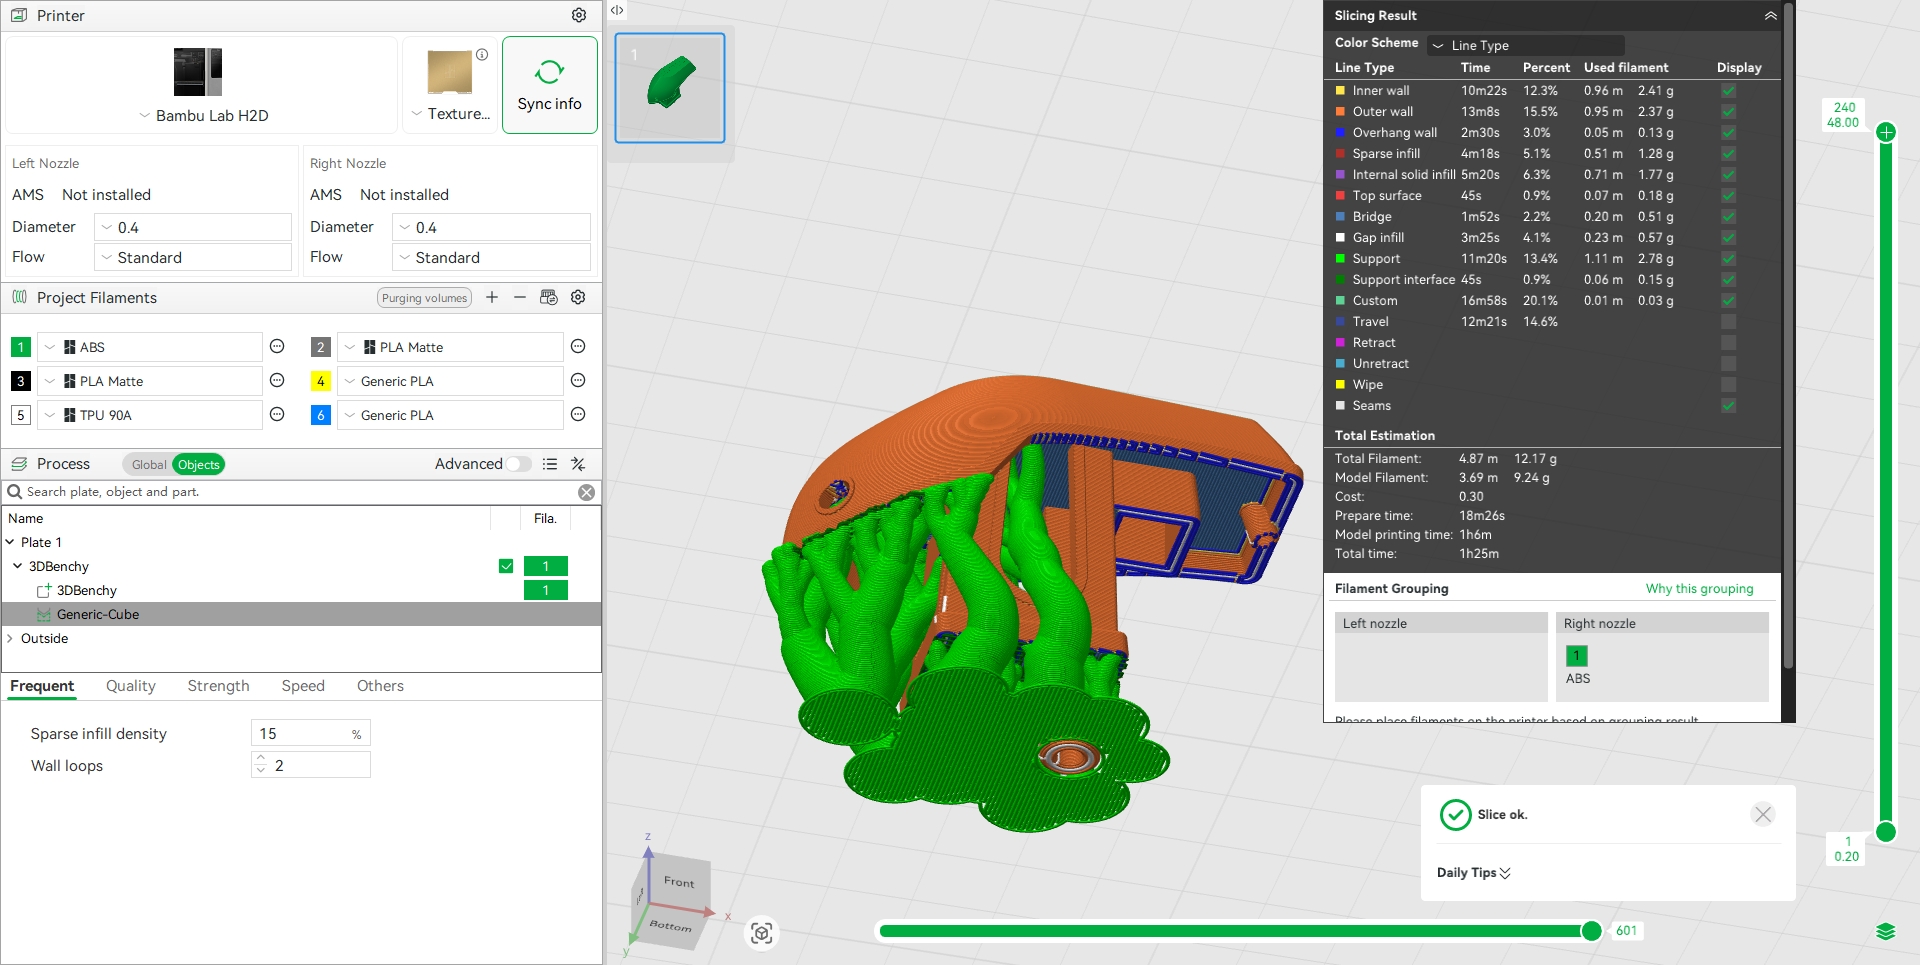Expand the Outside tree node
Screen dimensions: 1920x965
10,638
